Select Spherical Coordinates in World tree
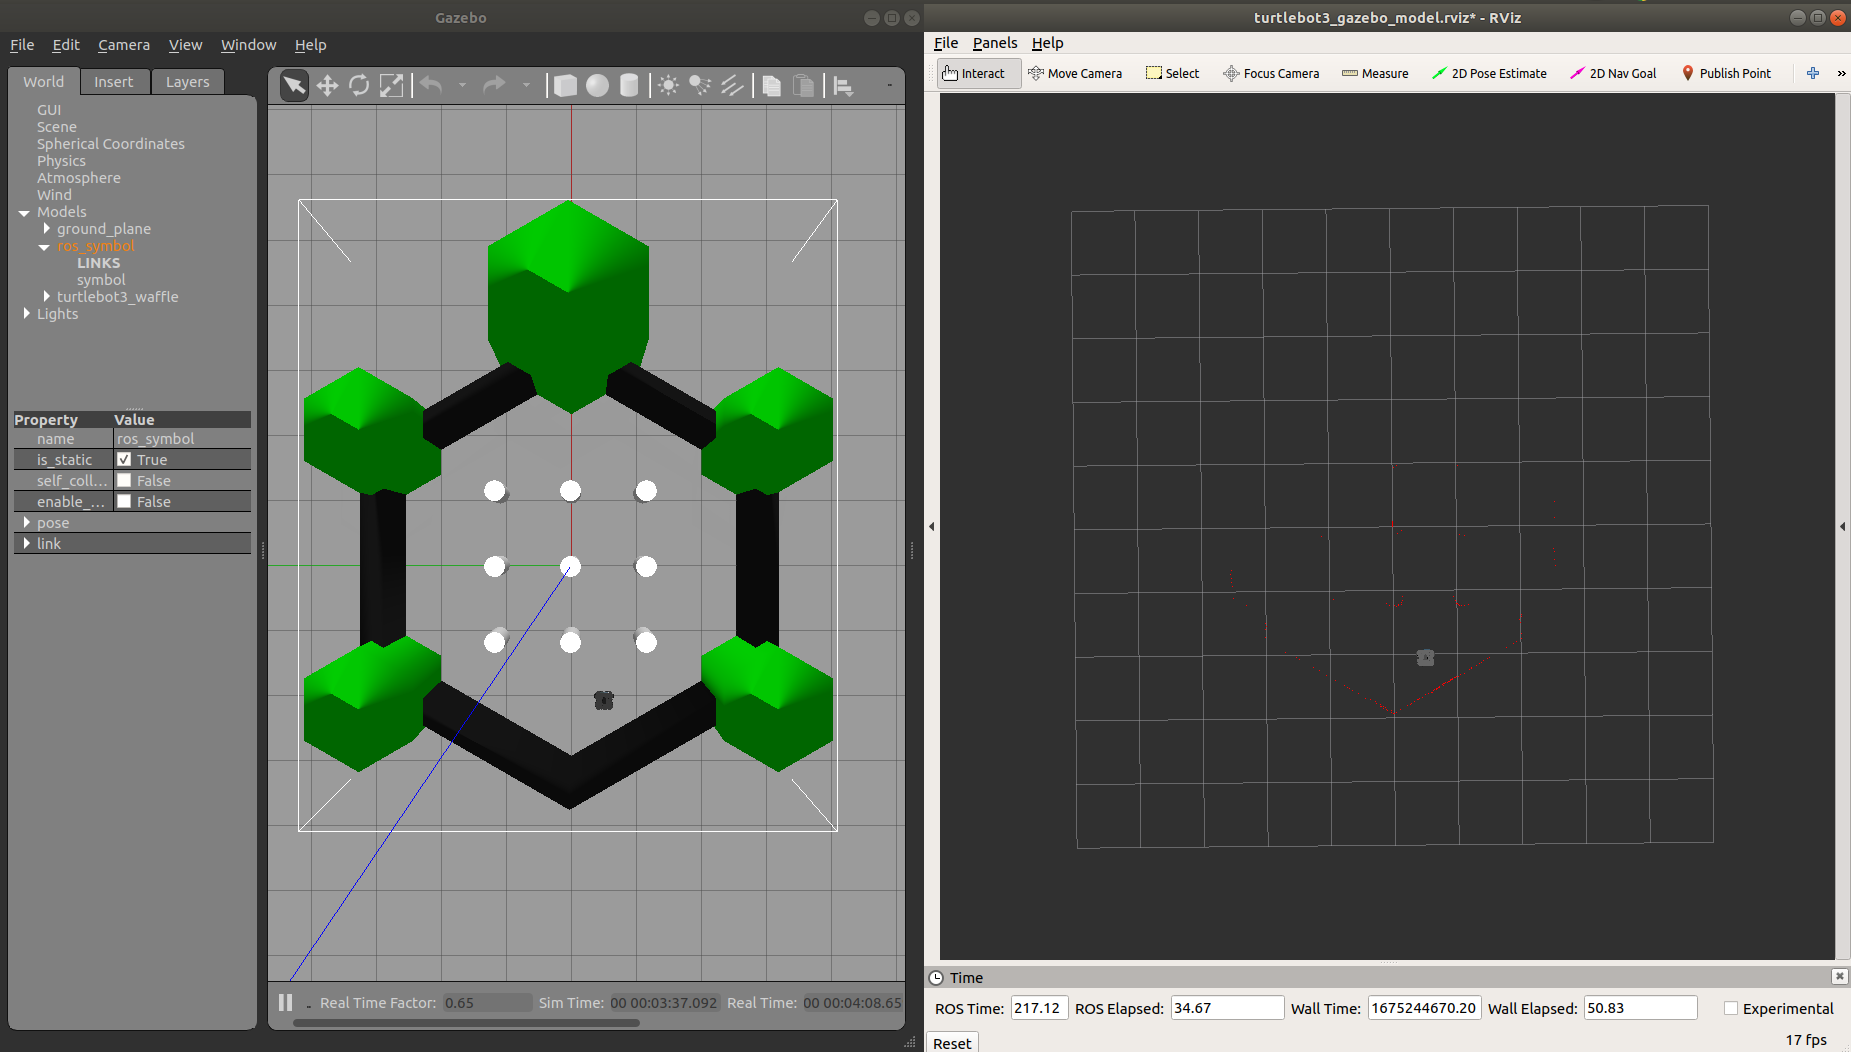This screenshot has width=1851, height=1052. click(111, 144)
